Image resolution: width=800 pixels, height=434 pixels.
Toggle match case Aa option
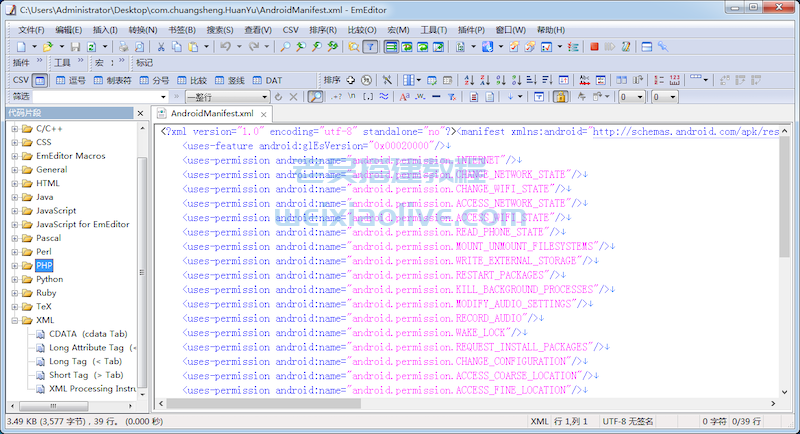(405, 97)
